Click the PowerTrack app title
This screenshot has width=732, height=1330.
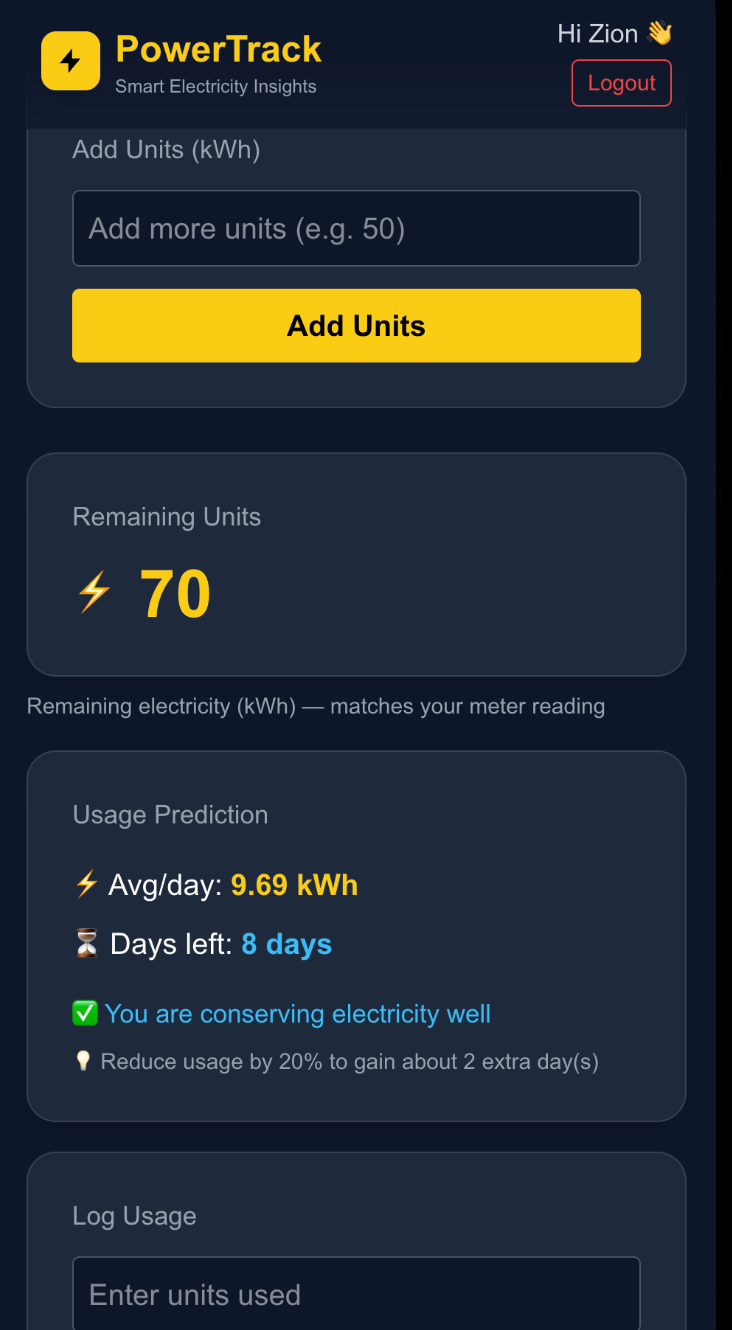point(218,49)
